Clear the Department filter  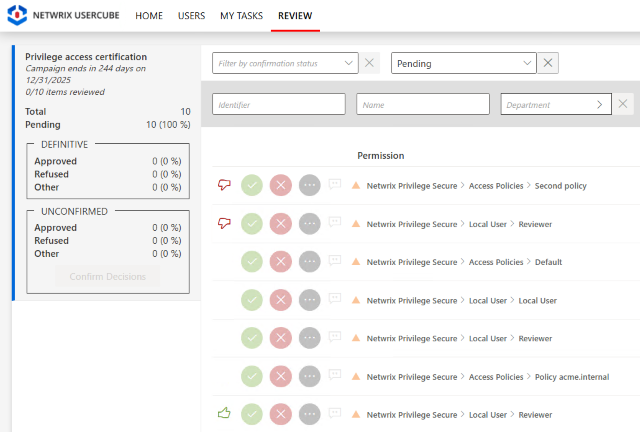point(623,104)
